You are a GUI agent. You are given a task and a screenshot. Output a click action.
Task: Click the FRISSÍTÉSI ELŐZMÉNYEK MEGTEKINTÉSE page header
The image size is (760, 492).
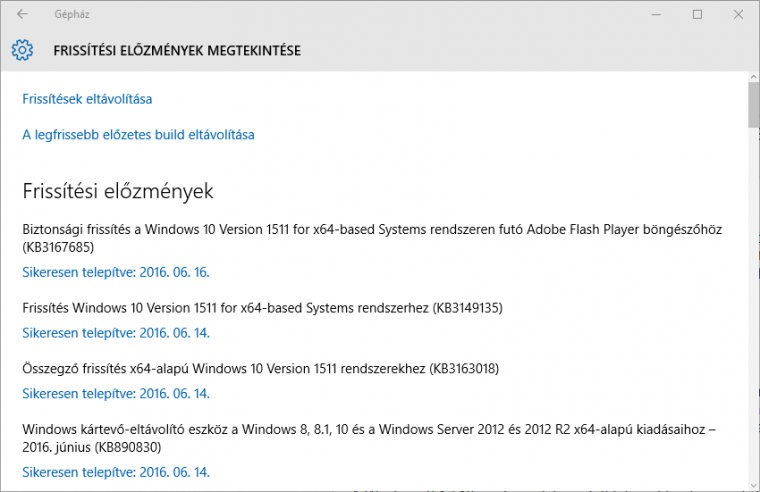point(177,50)
